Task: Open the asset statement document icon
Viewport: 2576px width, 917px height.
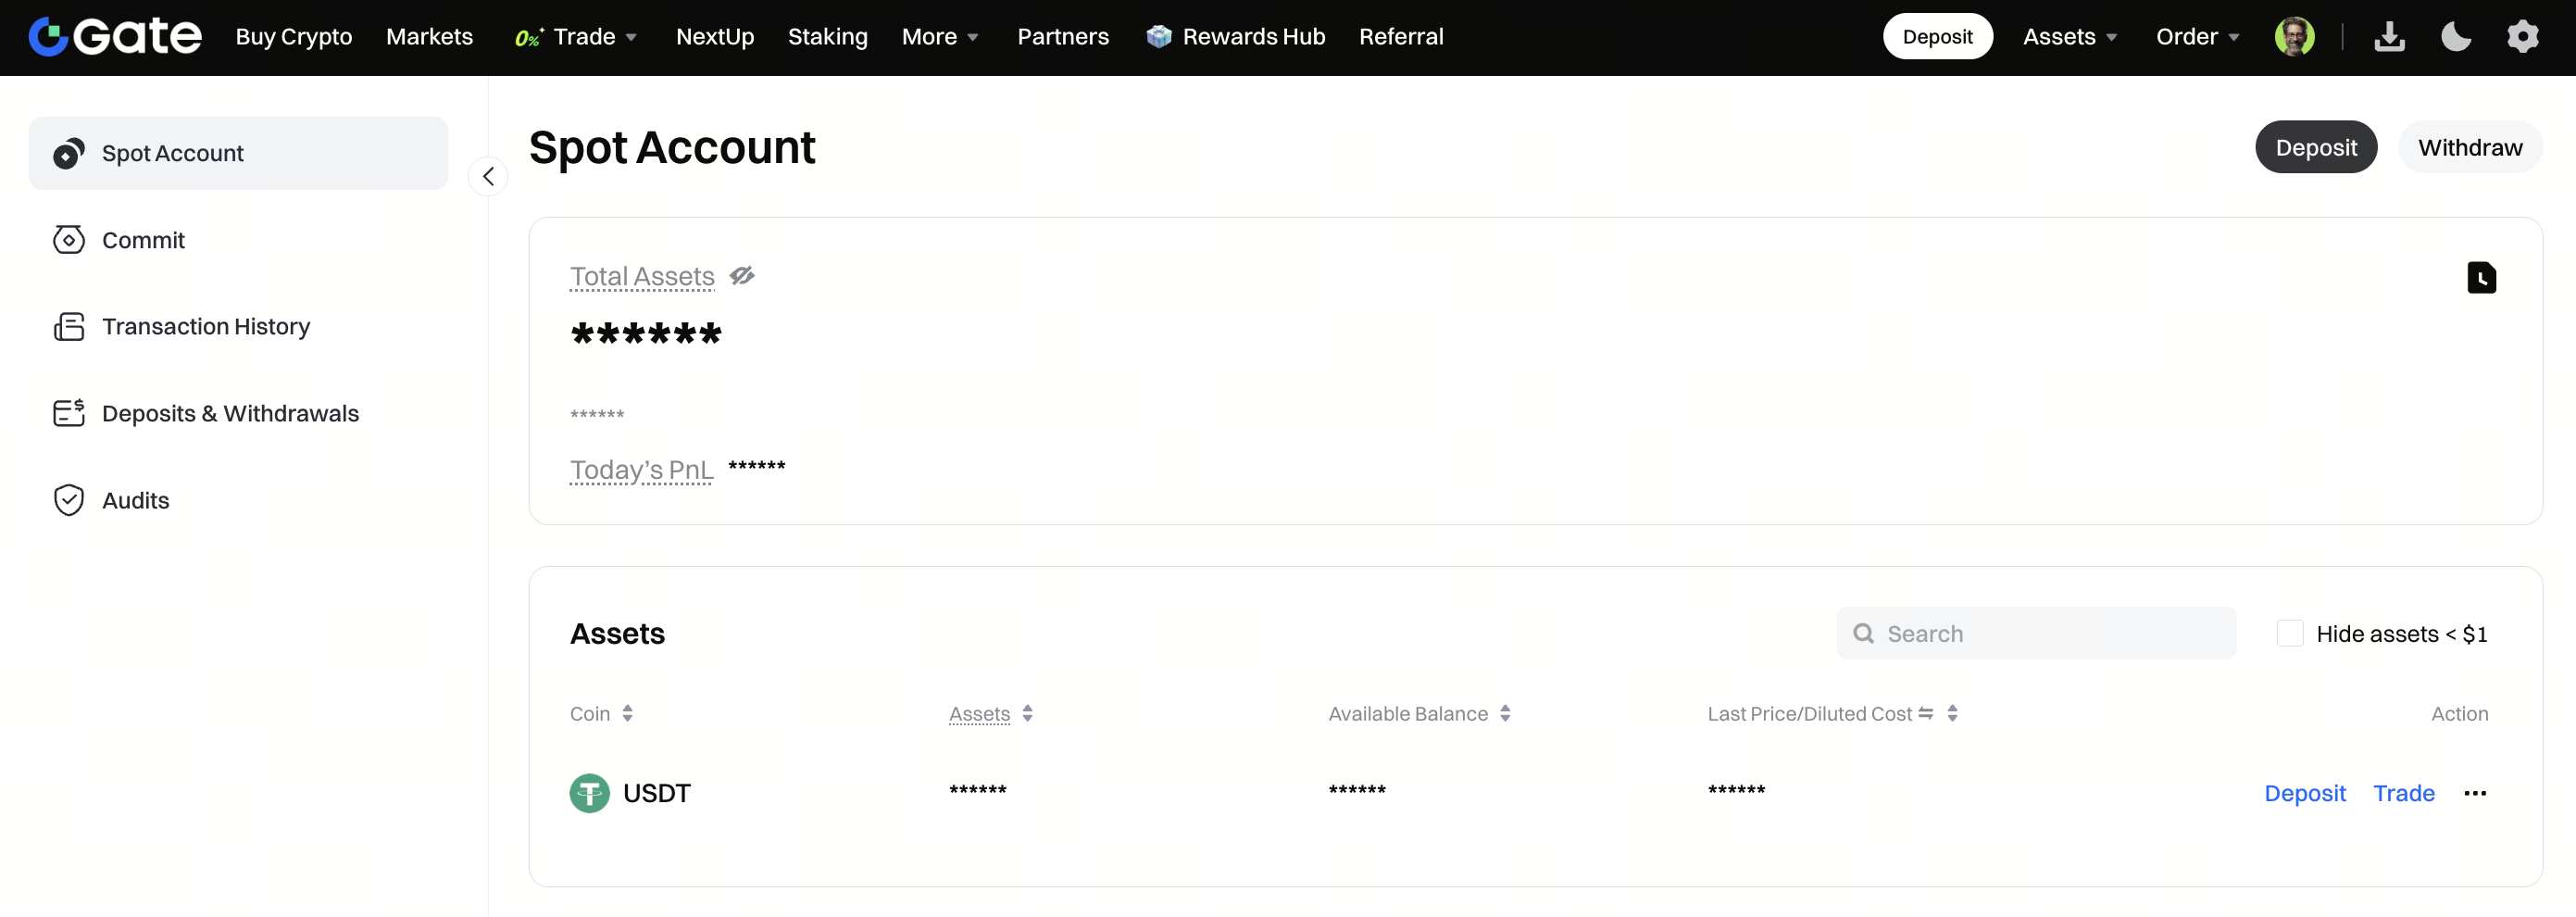Action: [2481, 277]
